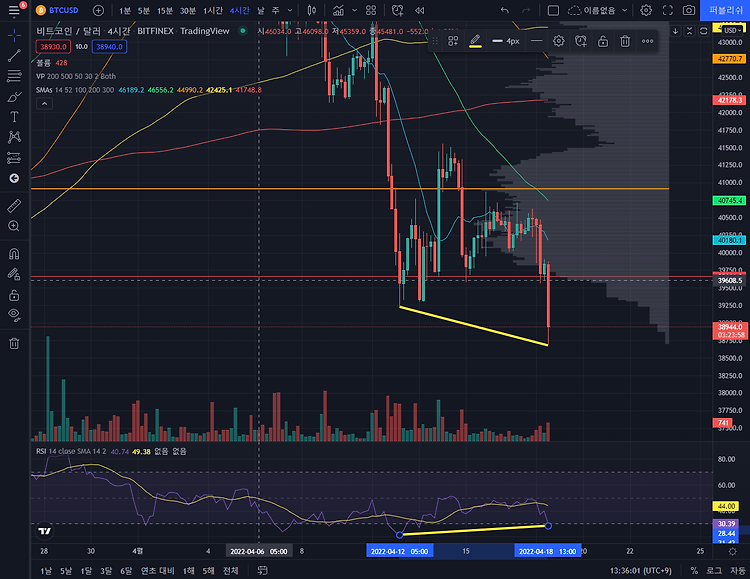
Task: Select the text annotation tool
Action: coord(14,117)
